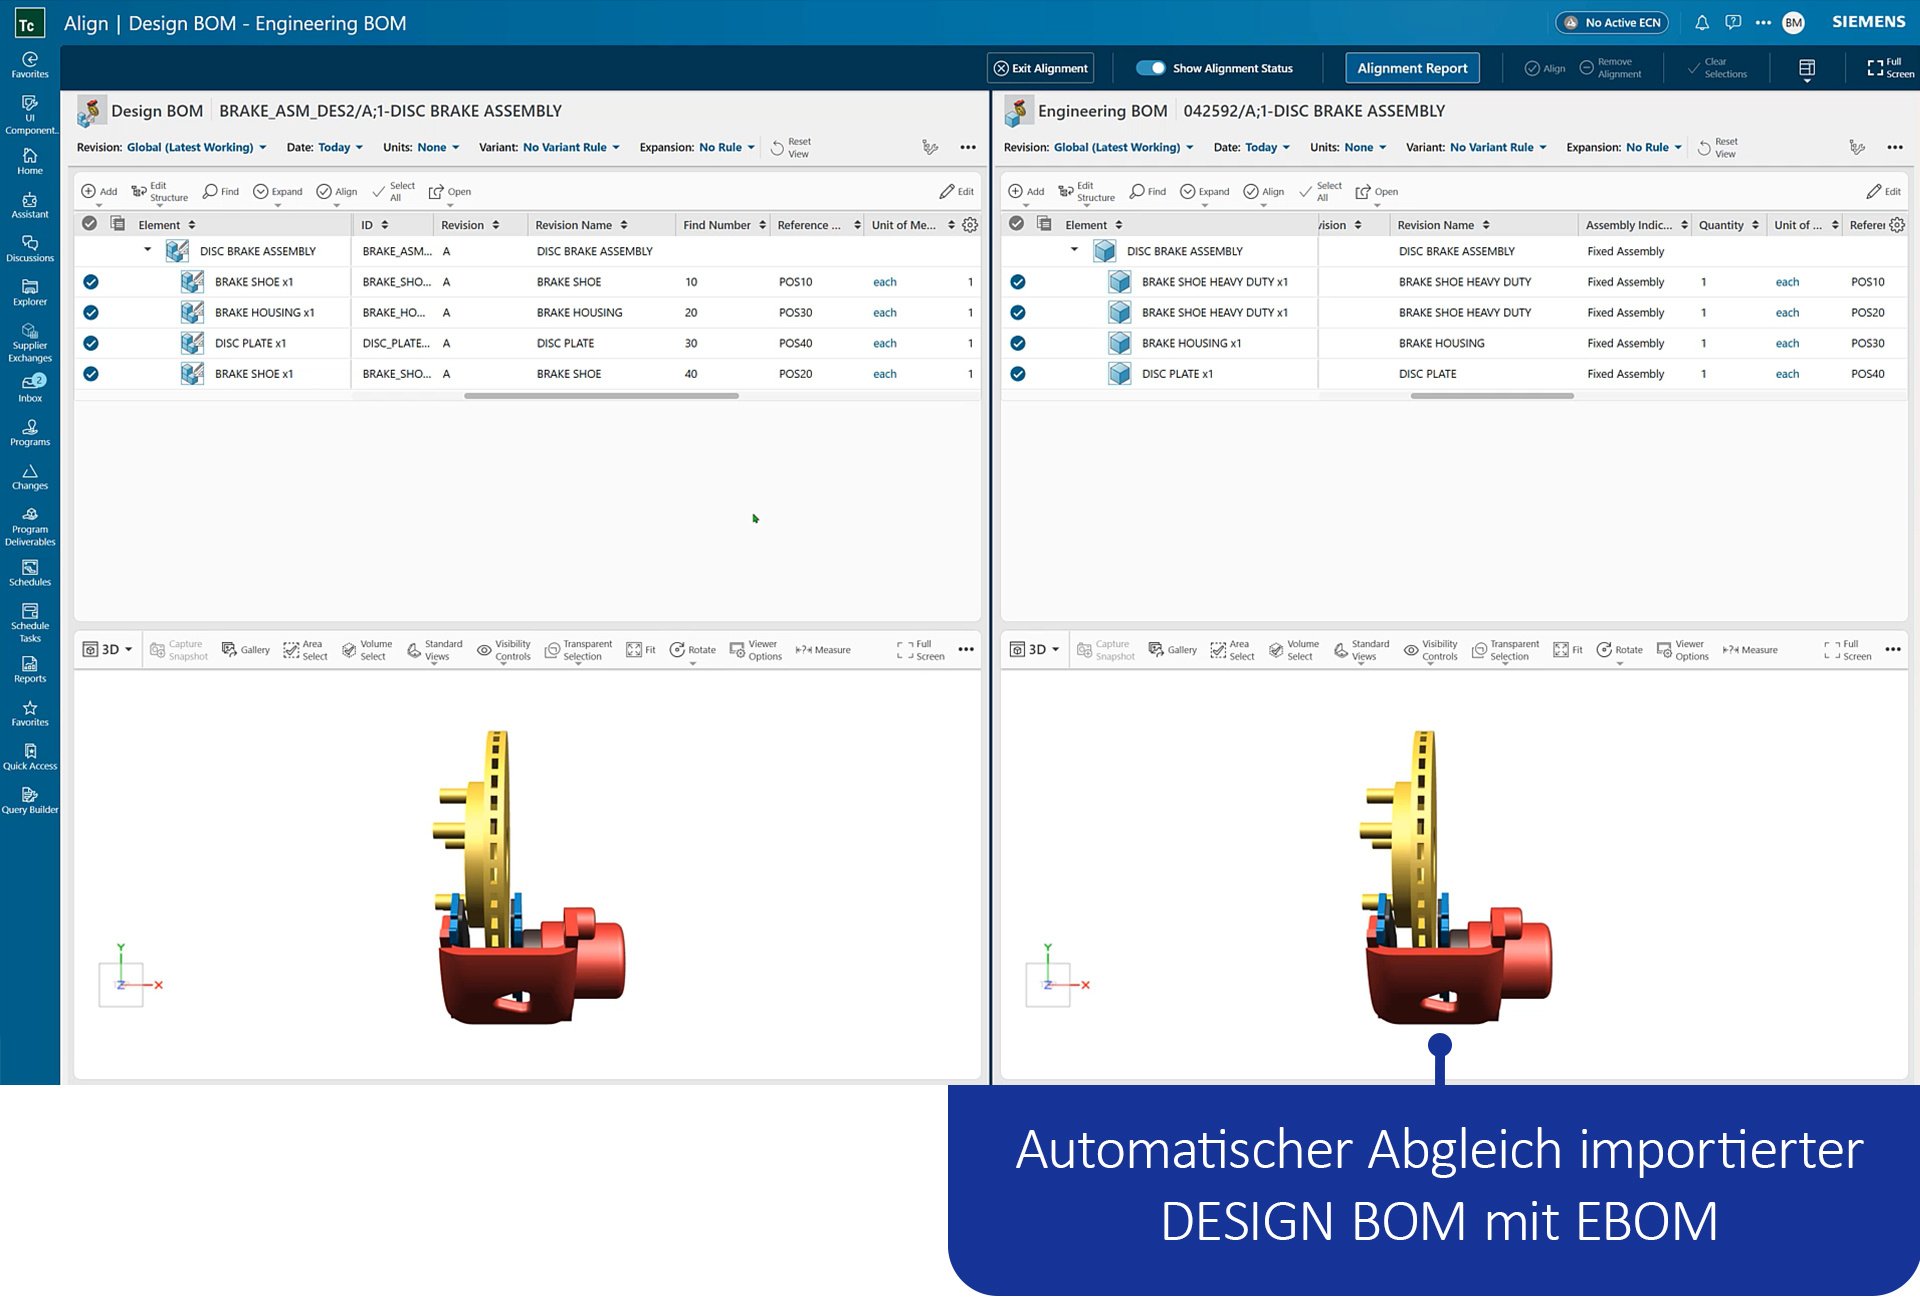Toggle Show Alignment Status
1920x1301 pixels.
click(x=1152, y=67)
